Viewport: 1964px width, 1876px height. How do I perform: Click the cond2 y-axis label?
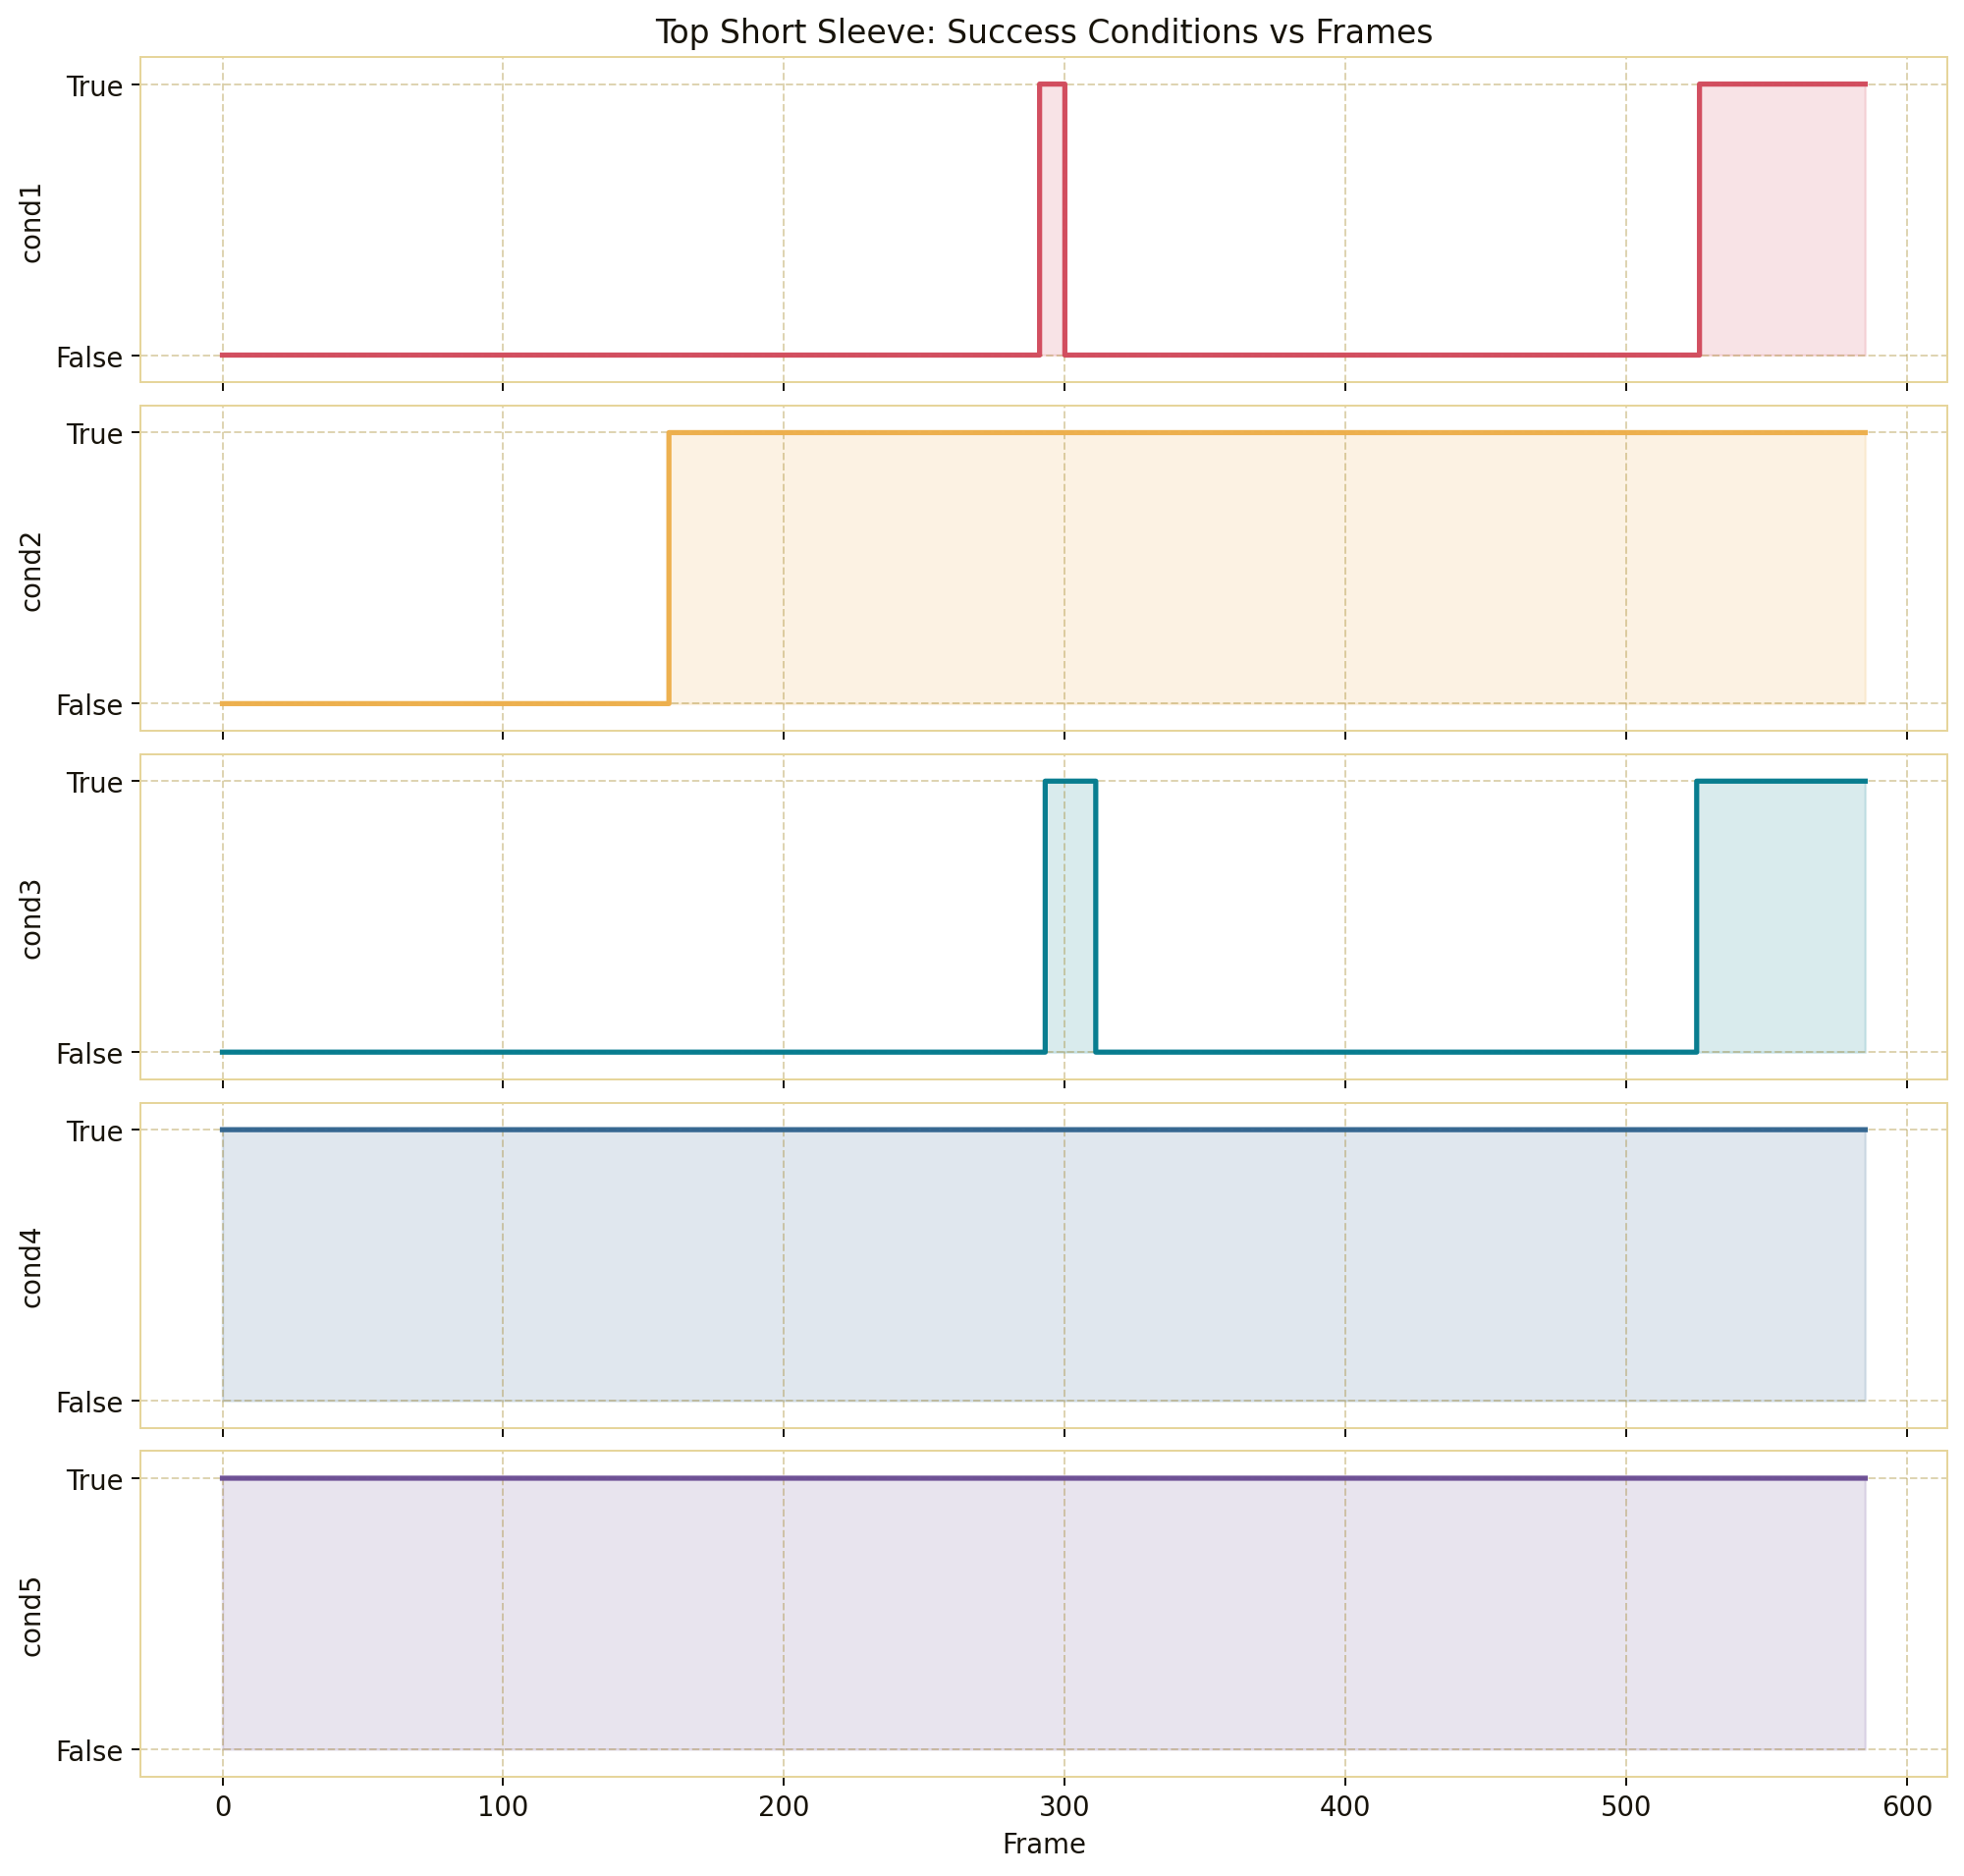coord(31,568)
